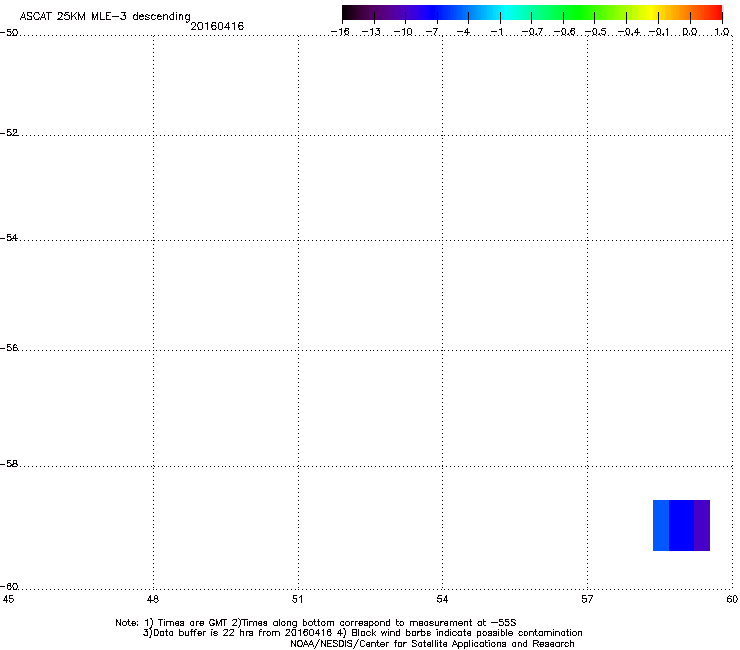Click the color bar gradient legend
The height and width of the screenshot is (650, 740).
(532, 12)
